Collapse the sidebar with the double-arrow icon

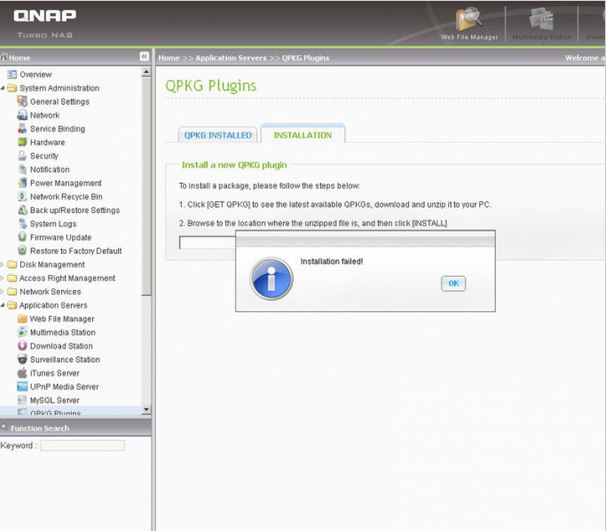tap(144, 57)
